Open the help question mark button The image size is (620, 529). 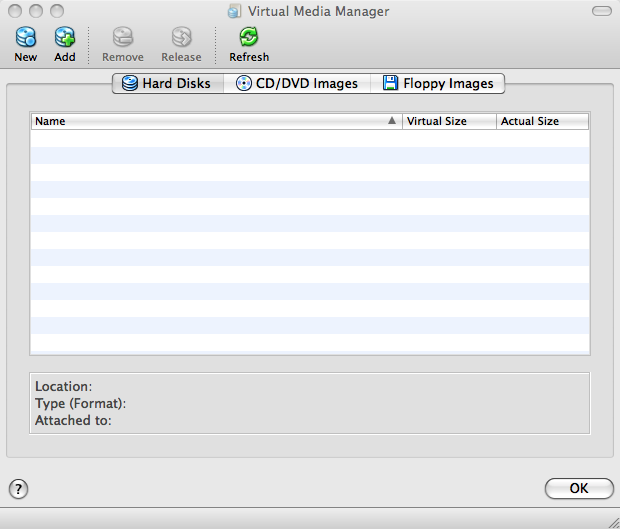coord(18,489)
